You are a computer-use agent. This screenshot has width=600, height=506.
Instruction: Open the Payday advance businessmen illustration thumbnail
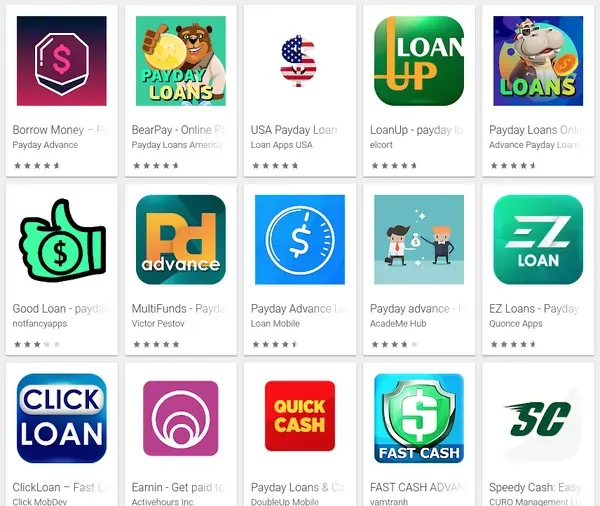419,240
